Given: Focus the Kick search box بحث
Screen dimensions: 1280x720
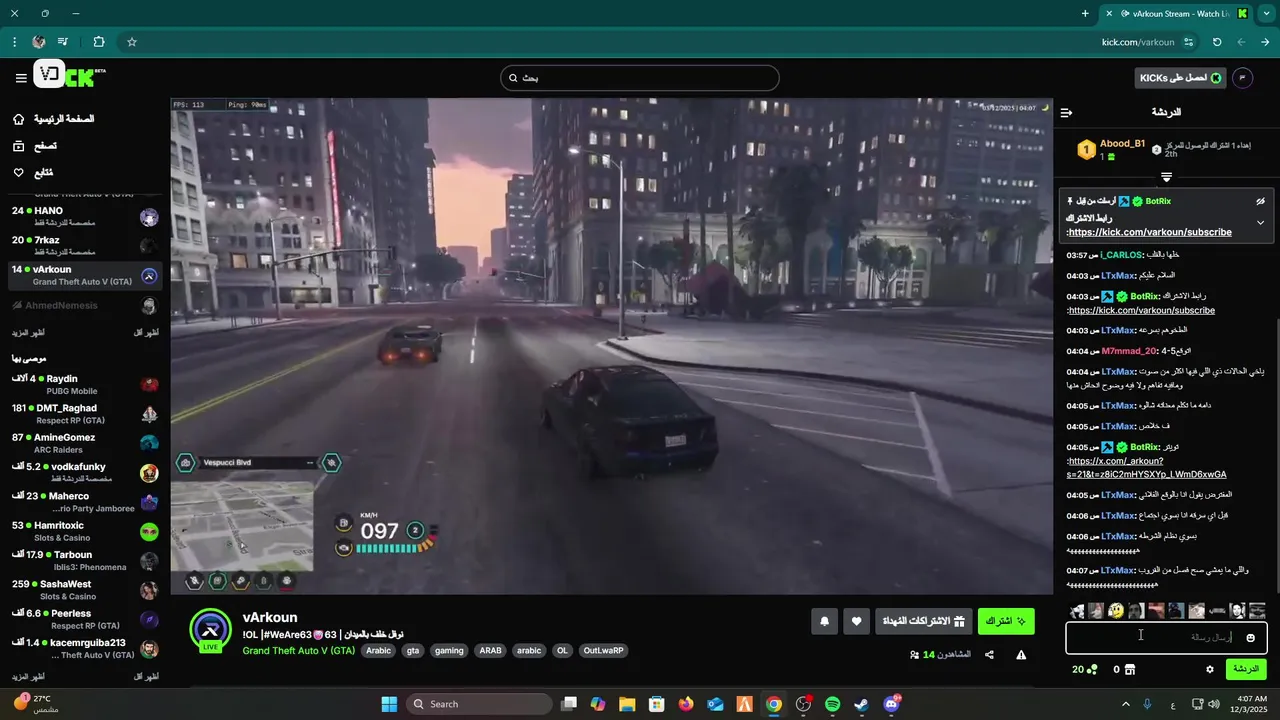Looking at the screenshot, I should [x=640, y=78].
